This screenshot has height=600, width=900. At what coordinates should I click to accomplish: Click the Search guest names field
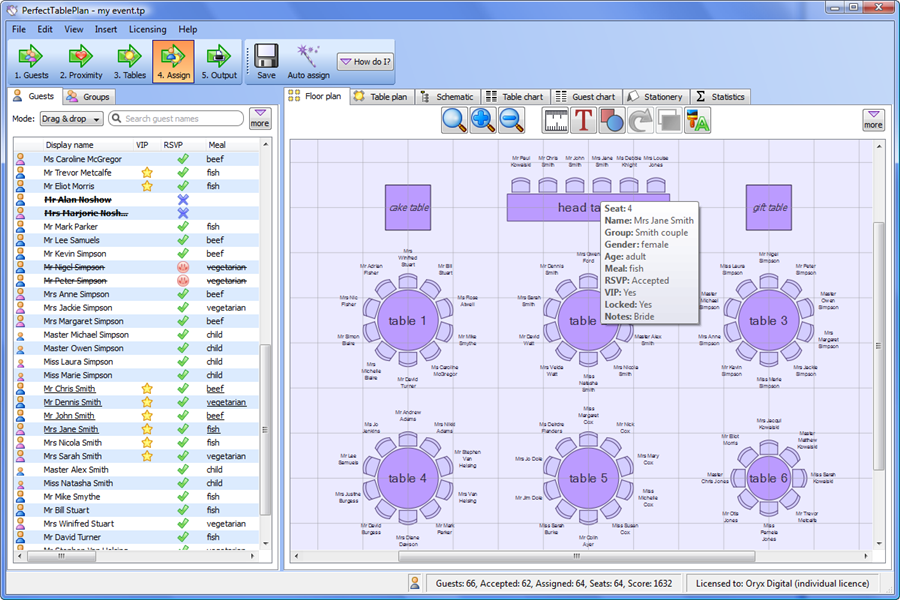[176, 118]
